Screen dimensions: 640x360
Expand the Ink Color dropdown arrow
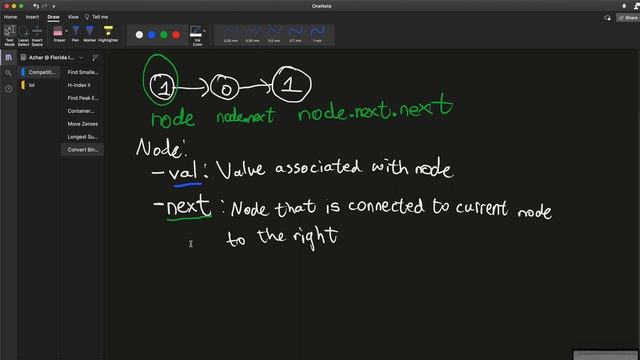pyautogui.click(x=204, y=31)
